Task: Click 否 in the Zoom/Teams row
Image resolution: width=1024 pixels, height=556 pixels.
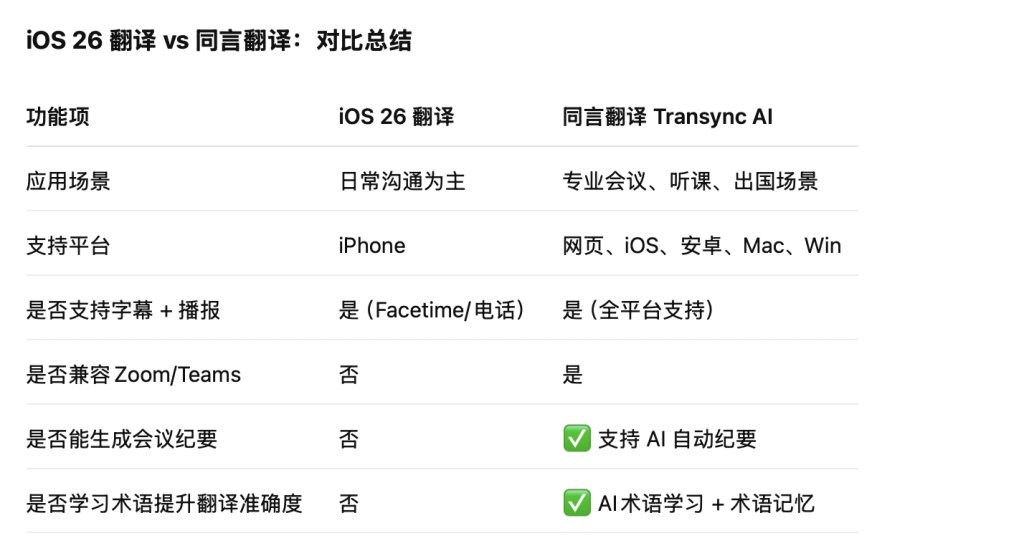Action: point(349,374)
